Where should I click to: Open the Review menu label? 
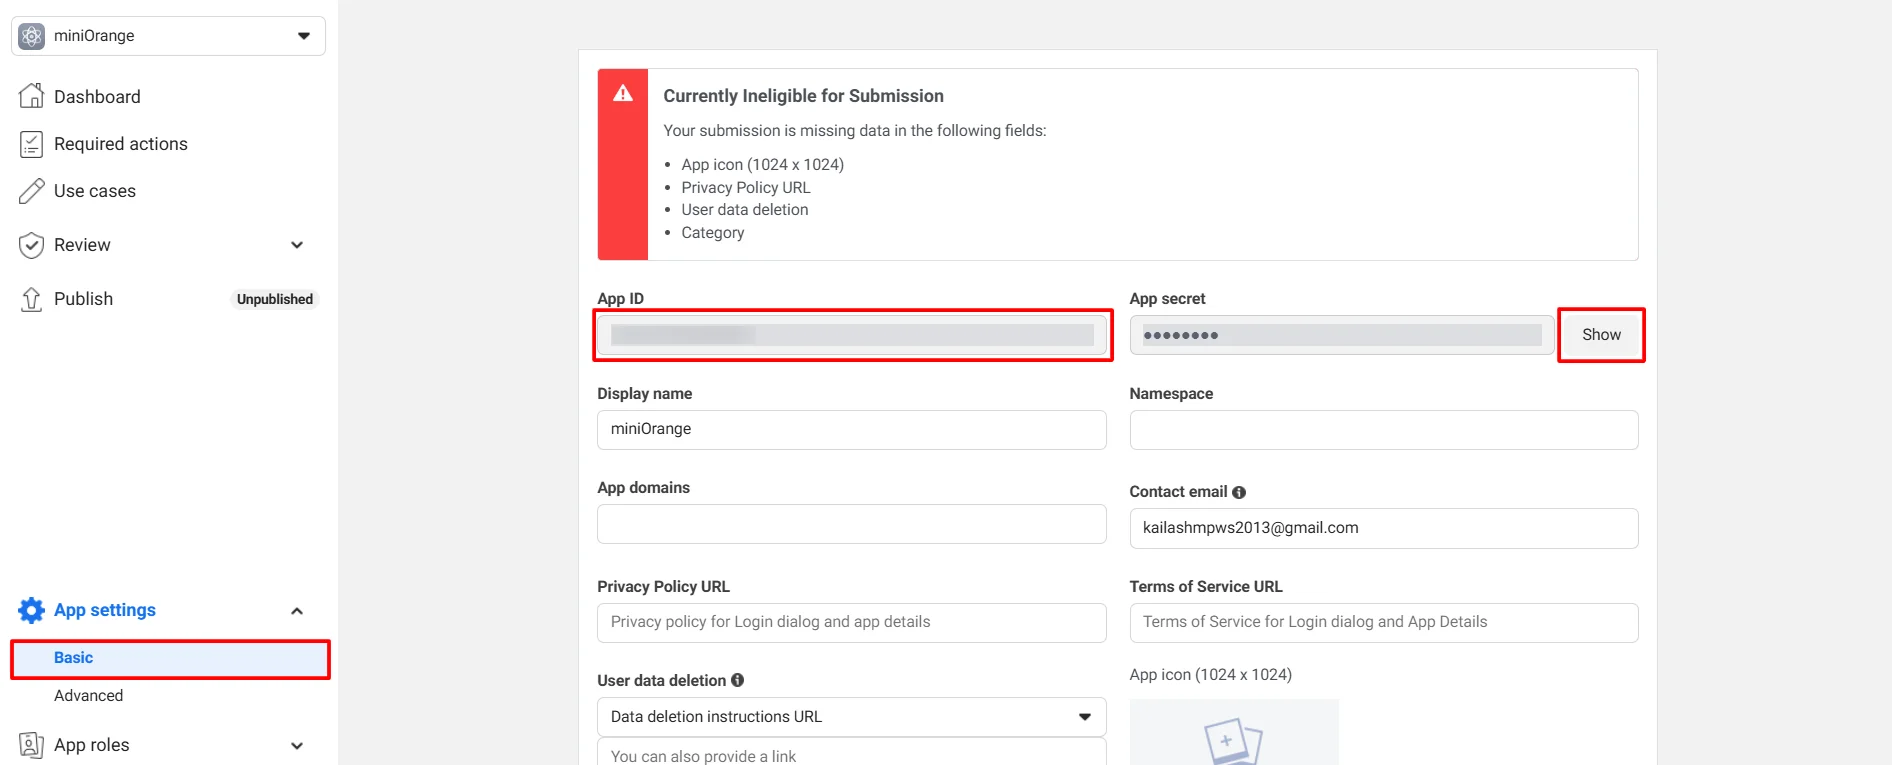click(82, 245)
